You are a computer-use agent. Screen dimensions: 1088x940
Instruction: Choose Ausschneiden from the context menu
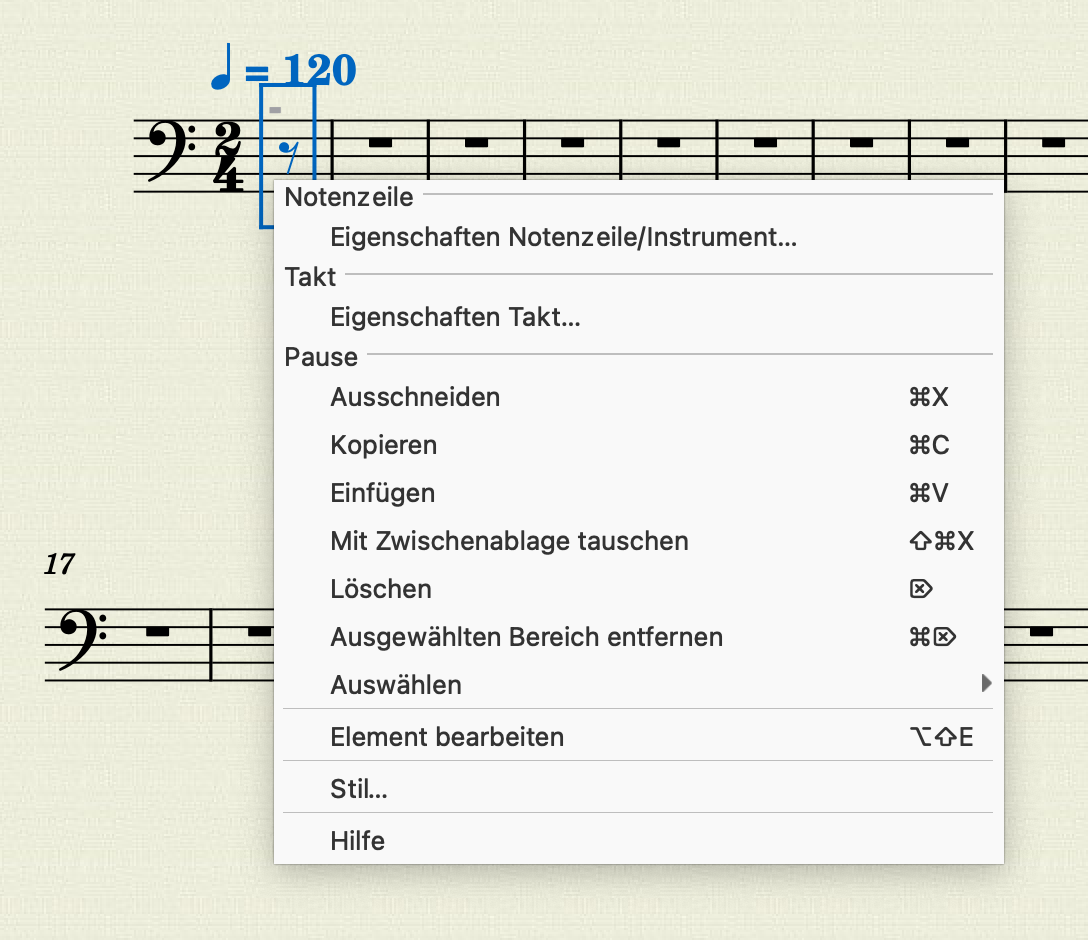[x=415, y=396]
